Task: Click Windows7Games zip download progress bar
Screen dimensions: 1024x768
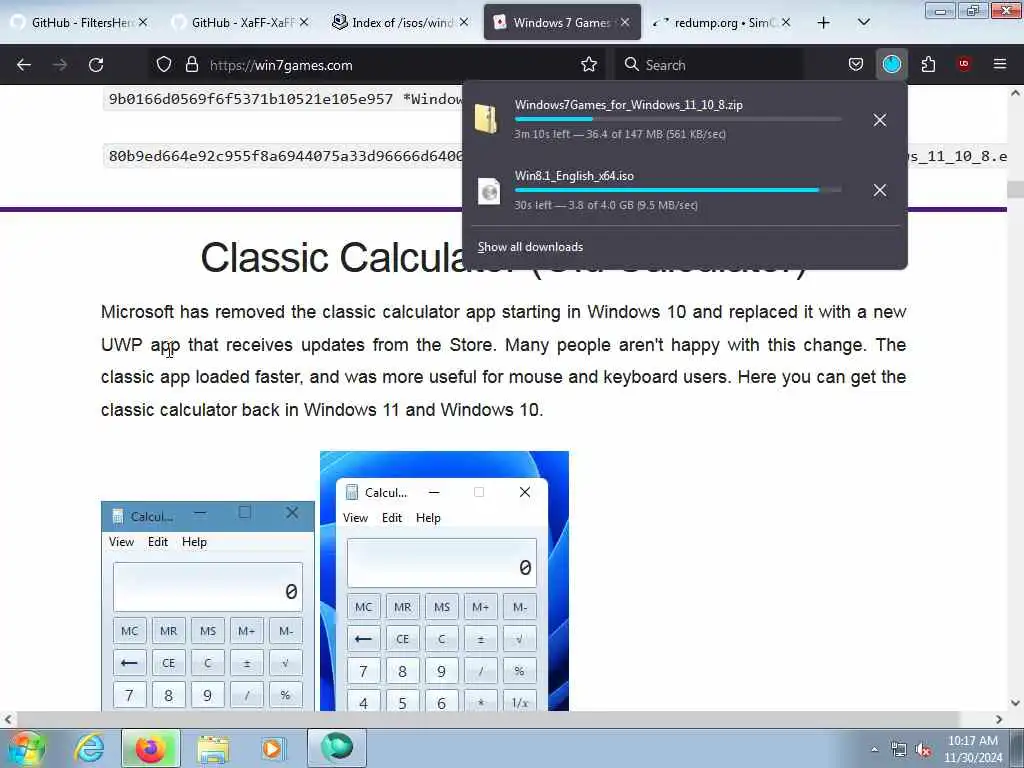Action: tap(677, 120)
